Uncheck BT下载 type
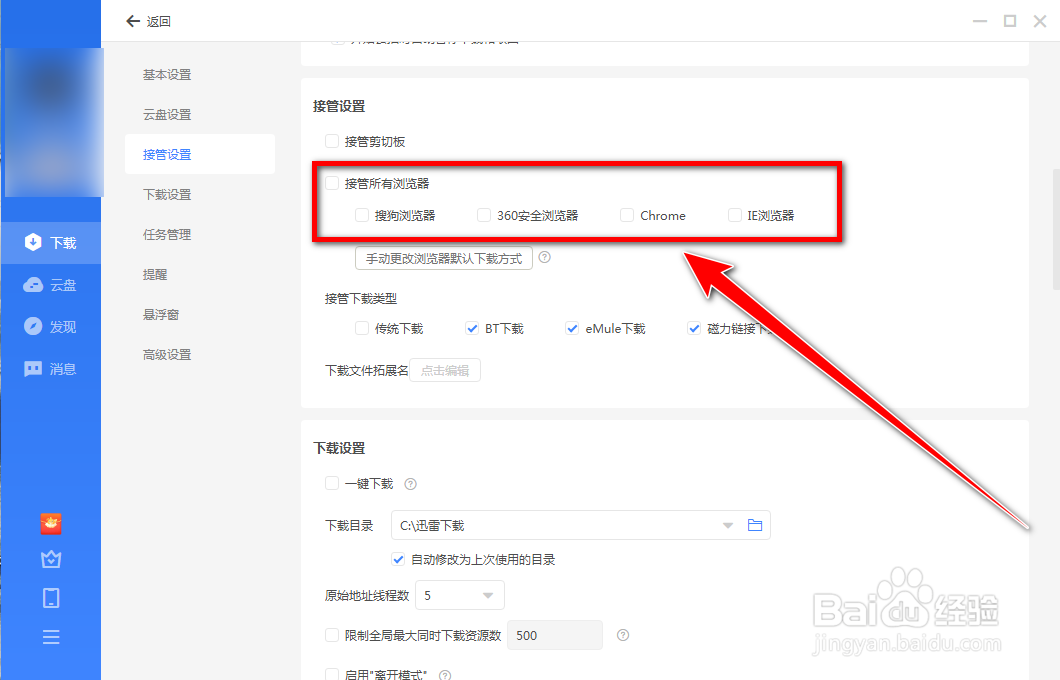Screen dimensions: 1060x680 pyautogui.click(x=472, y=329)
